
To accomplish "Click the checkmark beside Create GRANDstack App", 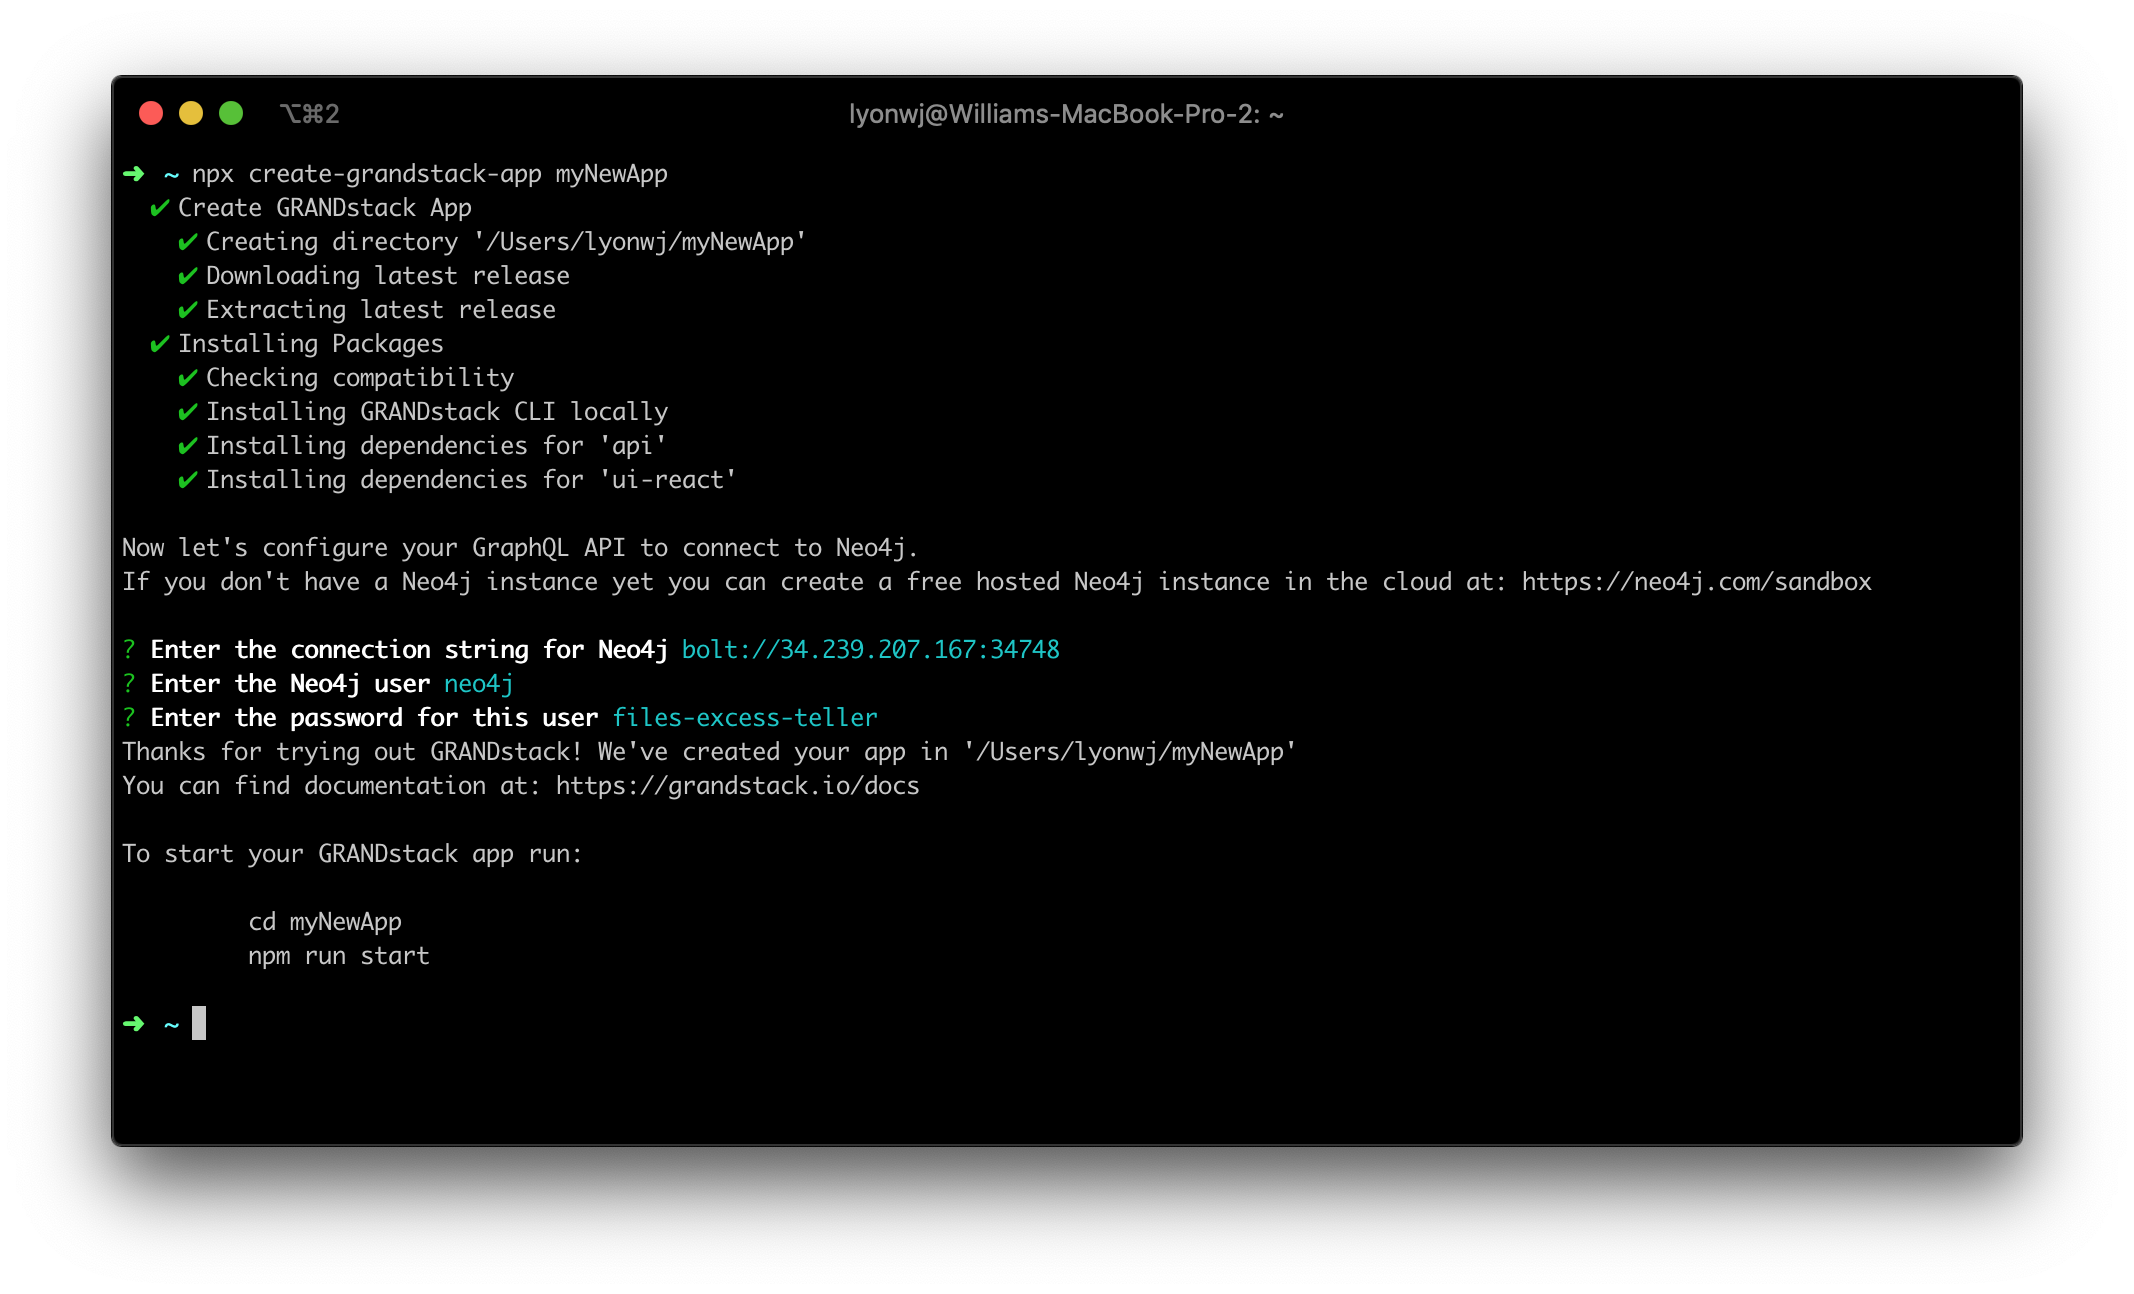I will pos(159,208).
